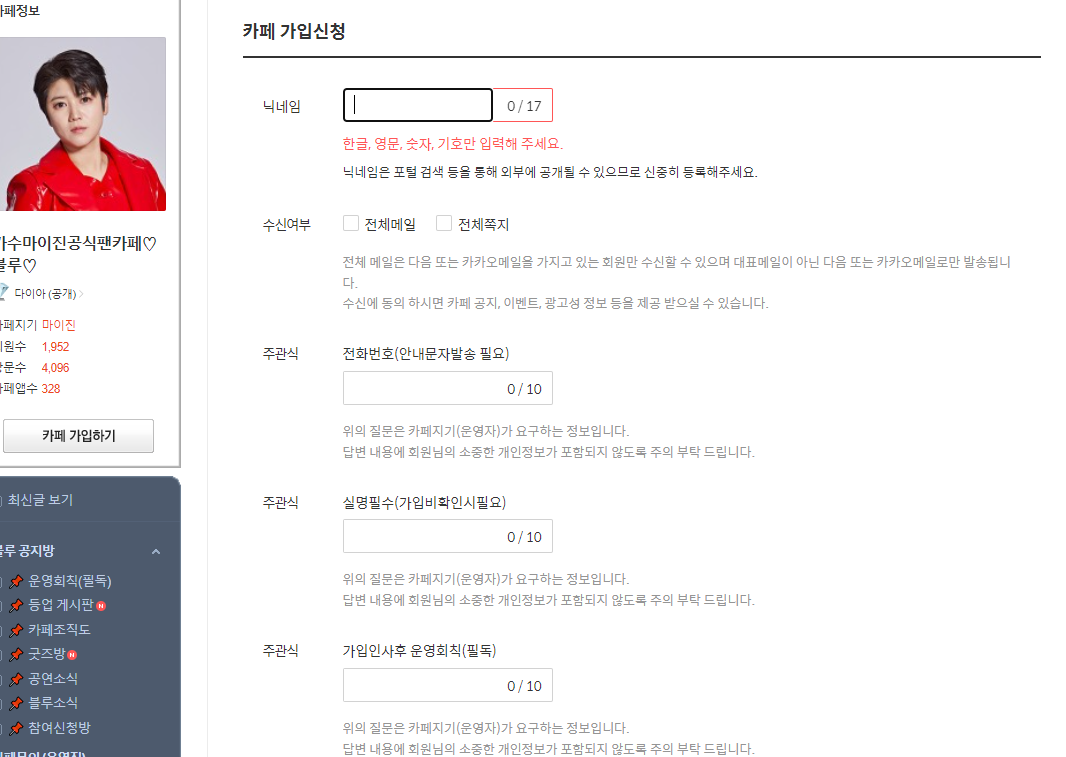Screen dimensions: 1066x757
Task: Enable the 전체쪽지 checkbox
Action: point(444,223)
